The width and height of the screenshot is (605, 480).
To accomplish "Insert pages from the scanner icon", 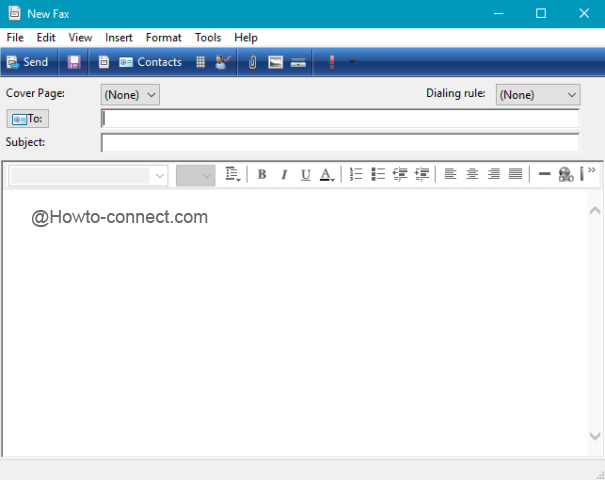I will (x=298, y=63).
